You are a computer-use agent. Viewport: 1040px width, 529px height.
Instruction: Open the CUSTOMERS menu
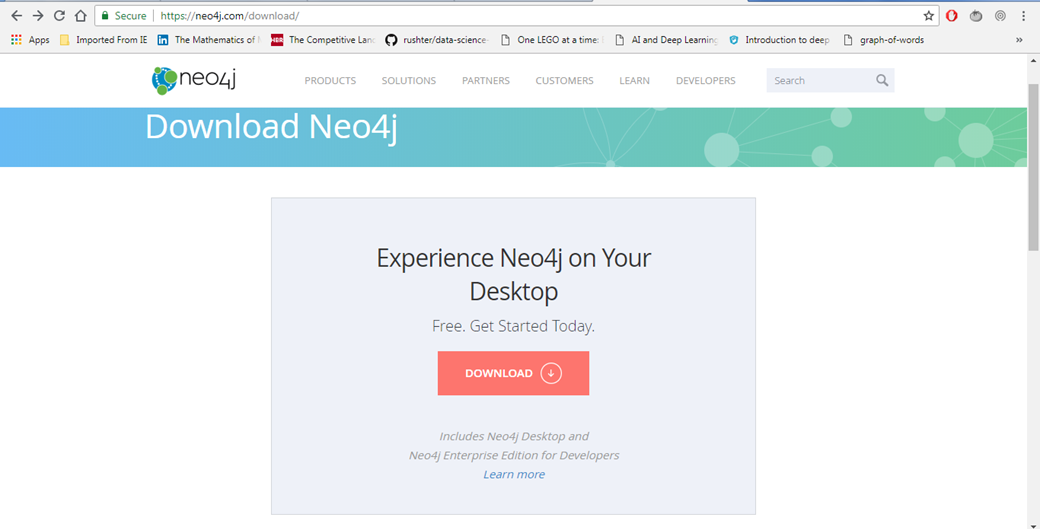click(x=564, y=81)
